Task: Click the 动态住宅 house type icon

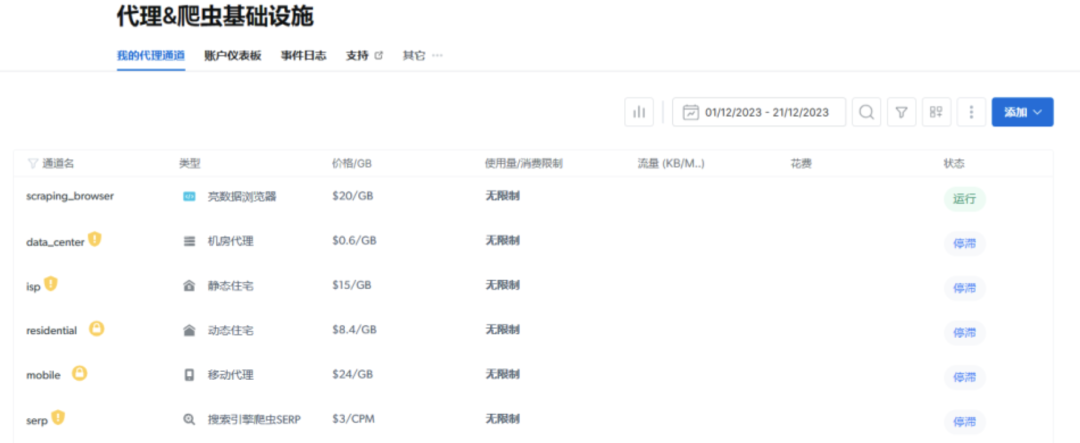Action: 189,331
